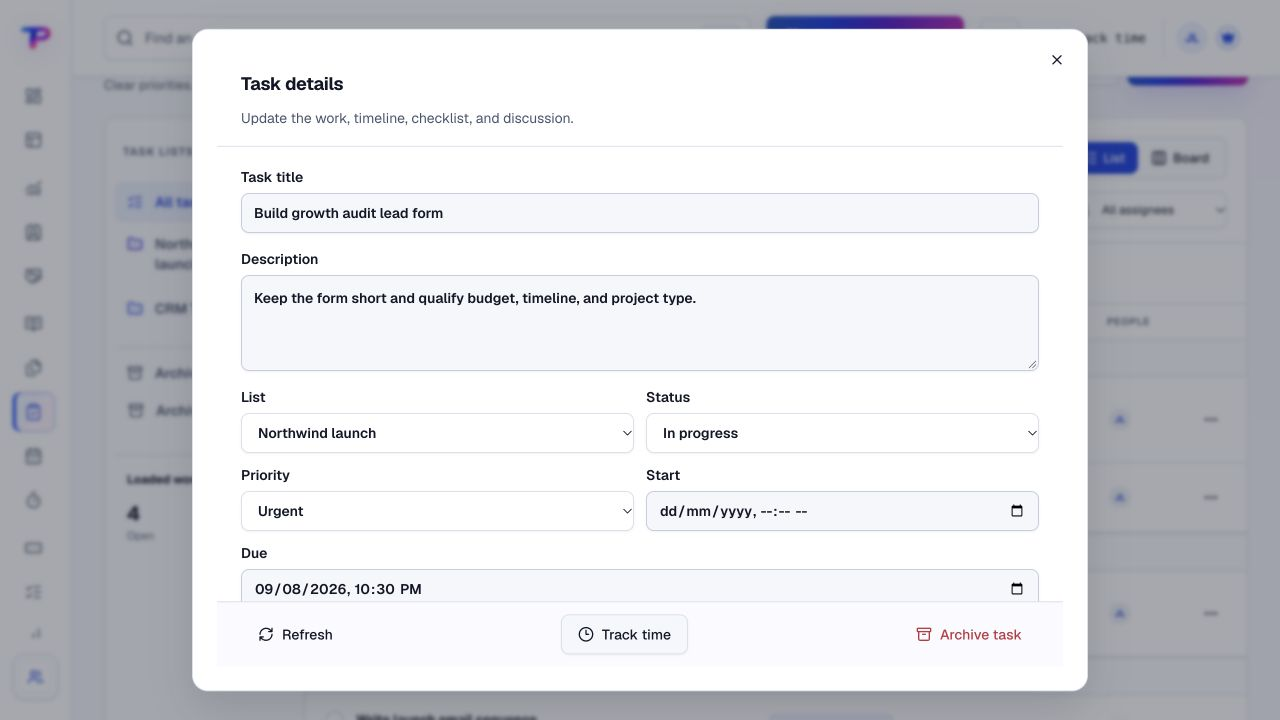Click the red Archive task button
The width and height of the screenshot is (1280, 720).
coord(969,635)
